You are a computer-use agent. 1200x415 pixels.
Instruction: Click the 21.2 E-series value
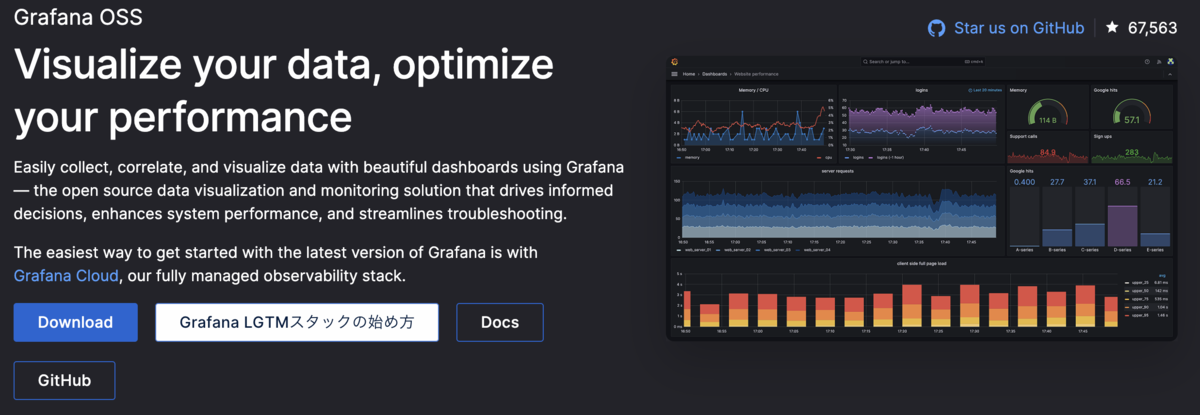(1155, 182)
